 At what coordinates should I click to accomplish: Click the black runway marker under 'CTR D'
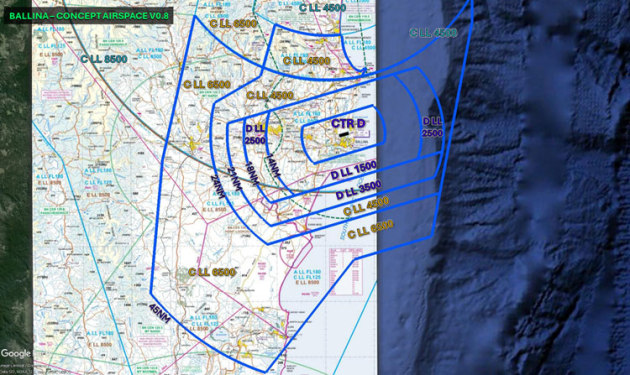coord(344,135)
